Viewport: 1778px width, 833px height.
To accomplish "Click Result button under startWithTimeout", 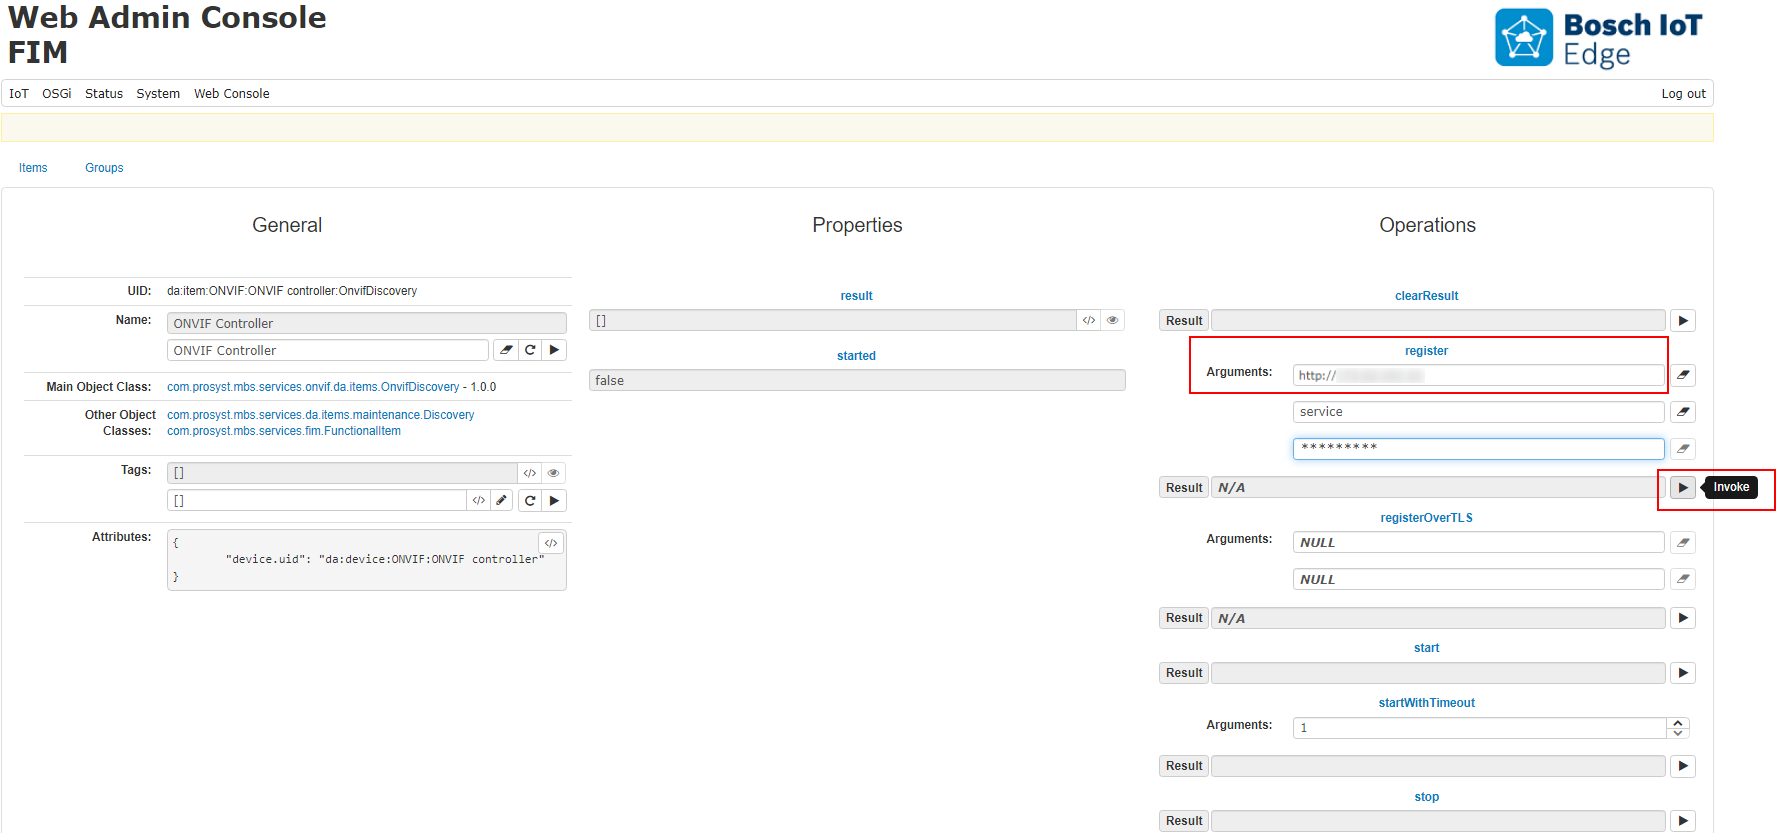I will click(x=1184, y=766).
